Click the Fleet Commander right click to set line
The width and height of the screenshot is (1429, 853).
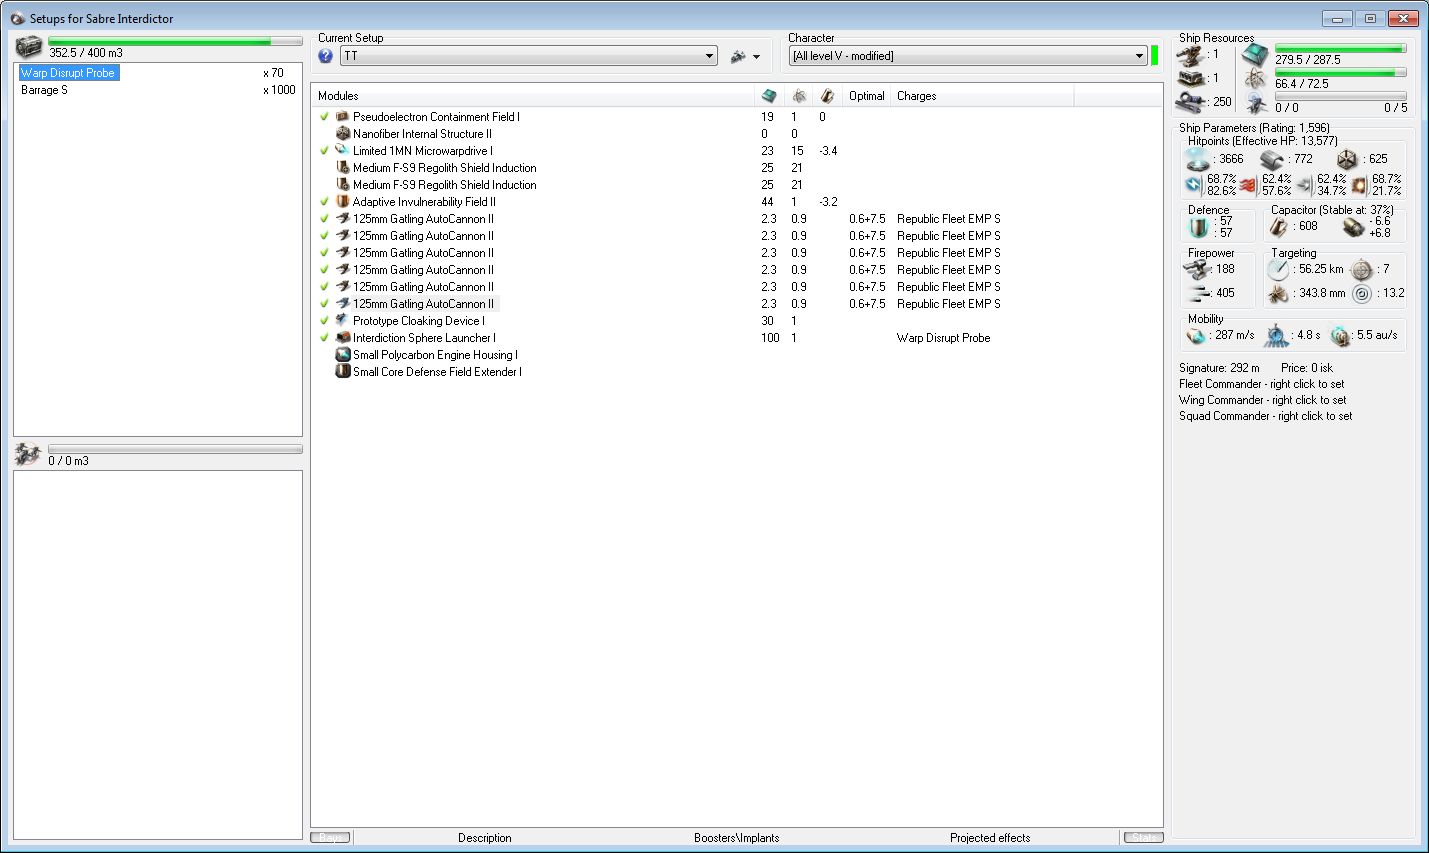[1262, 384]
